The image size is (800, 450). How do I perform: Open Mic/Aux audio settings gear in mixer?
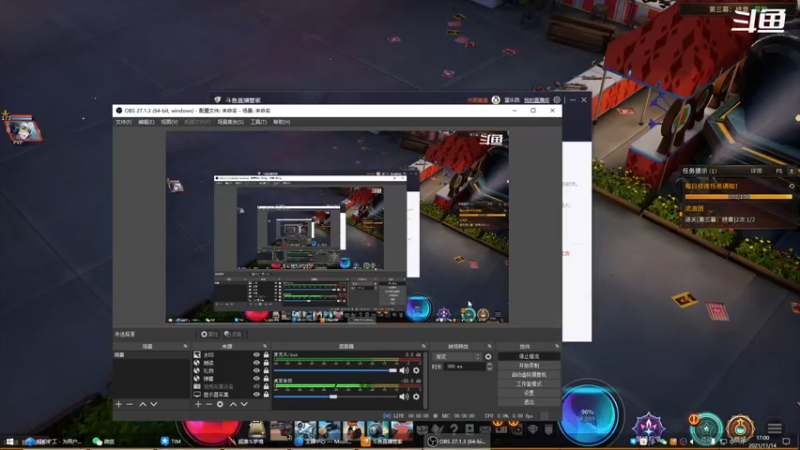pyautogui.click(x=416, y=370)
